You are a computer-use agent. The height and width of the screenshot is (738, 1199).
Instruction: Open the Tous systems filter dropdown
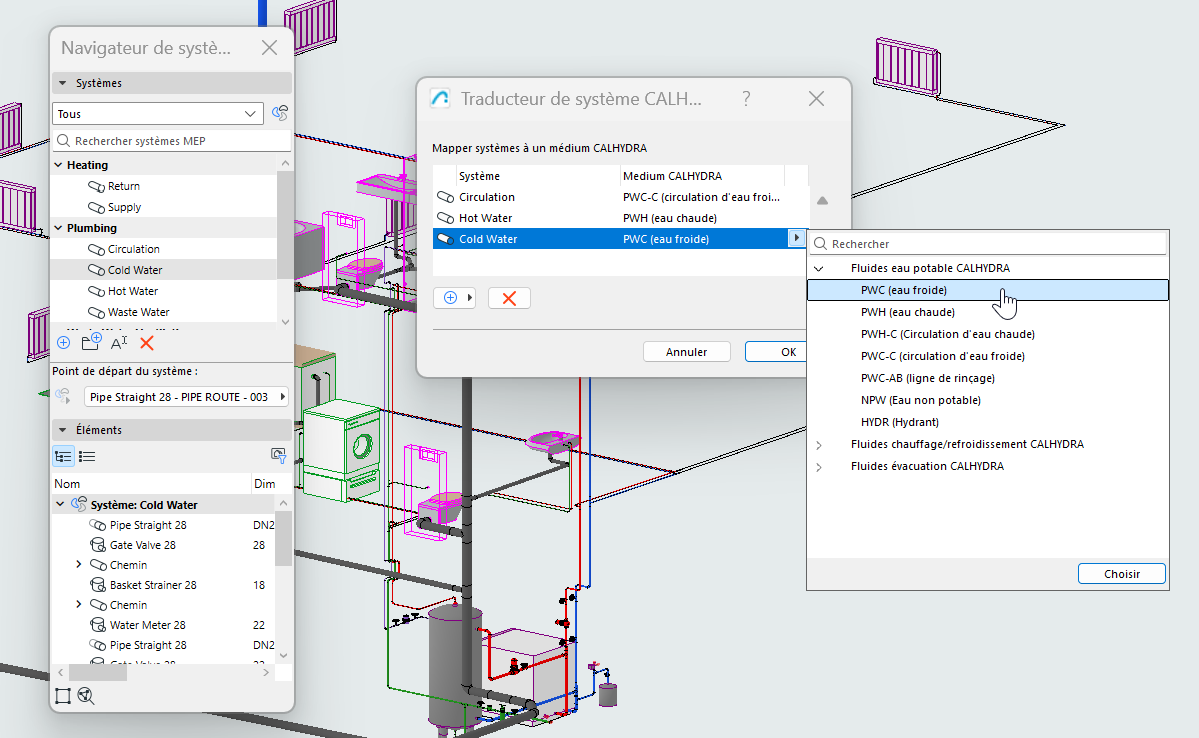coord(158,114)
